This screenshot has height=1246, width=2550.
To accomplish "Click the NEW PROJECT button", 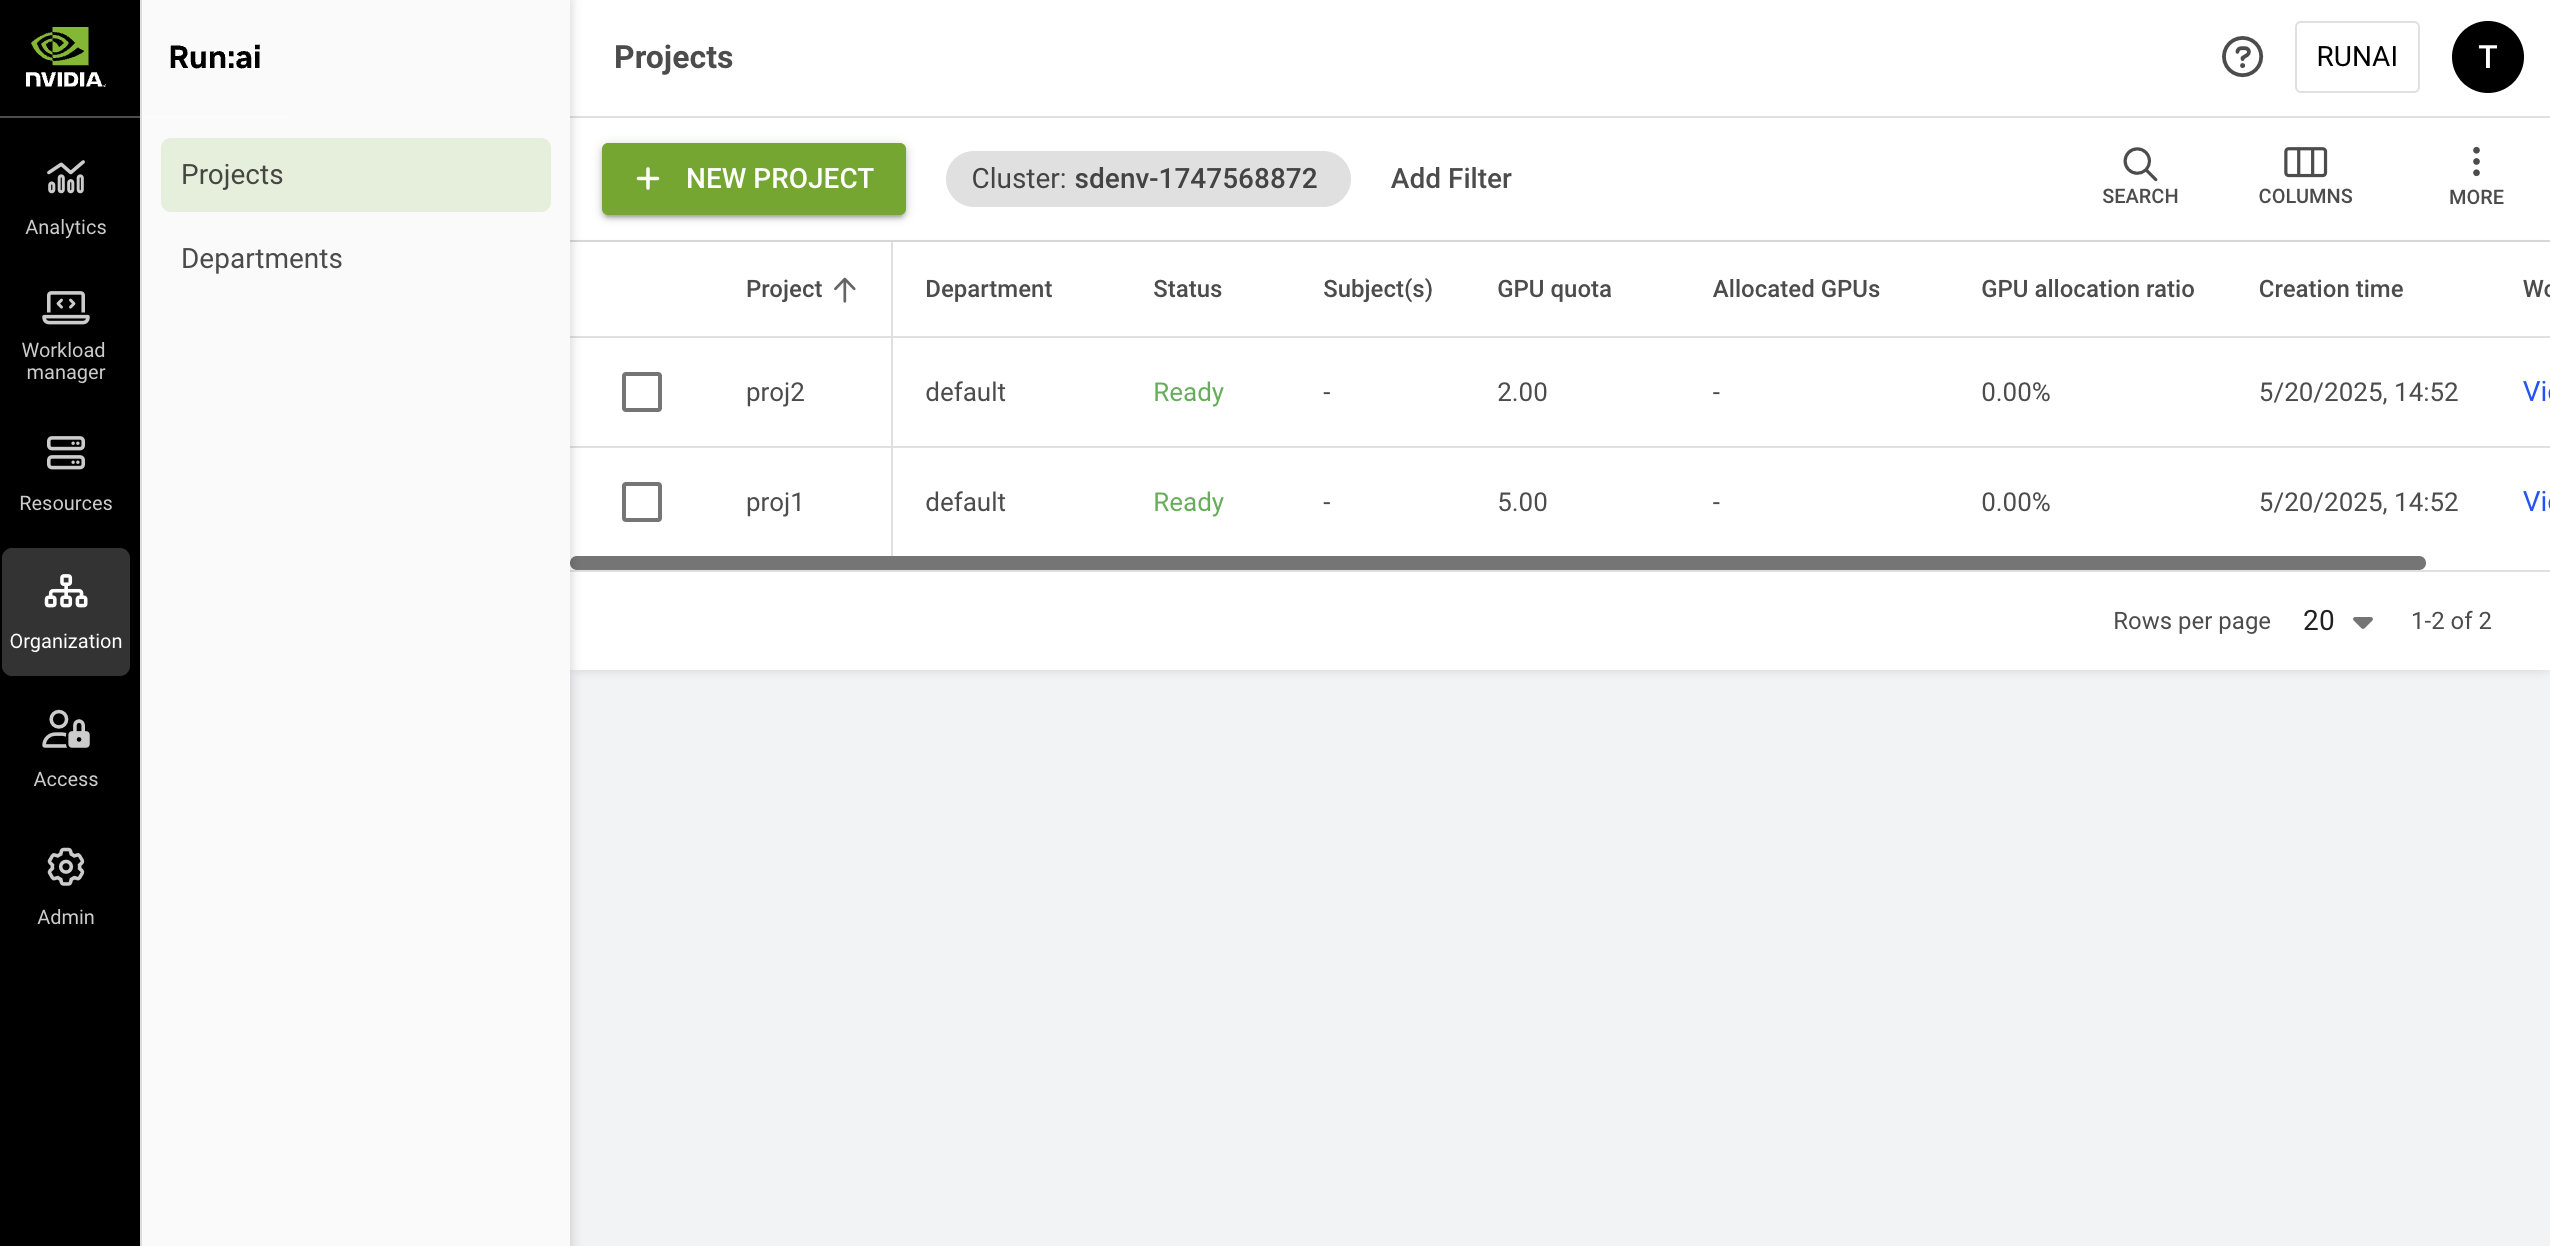I will 754,179.
